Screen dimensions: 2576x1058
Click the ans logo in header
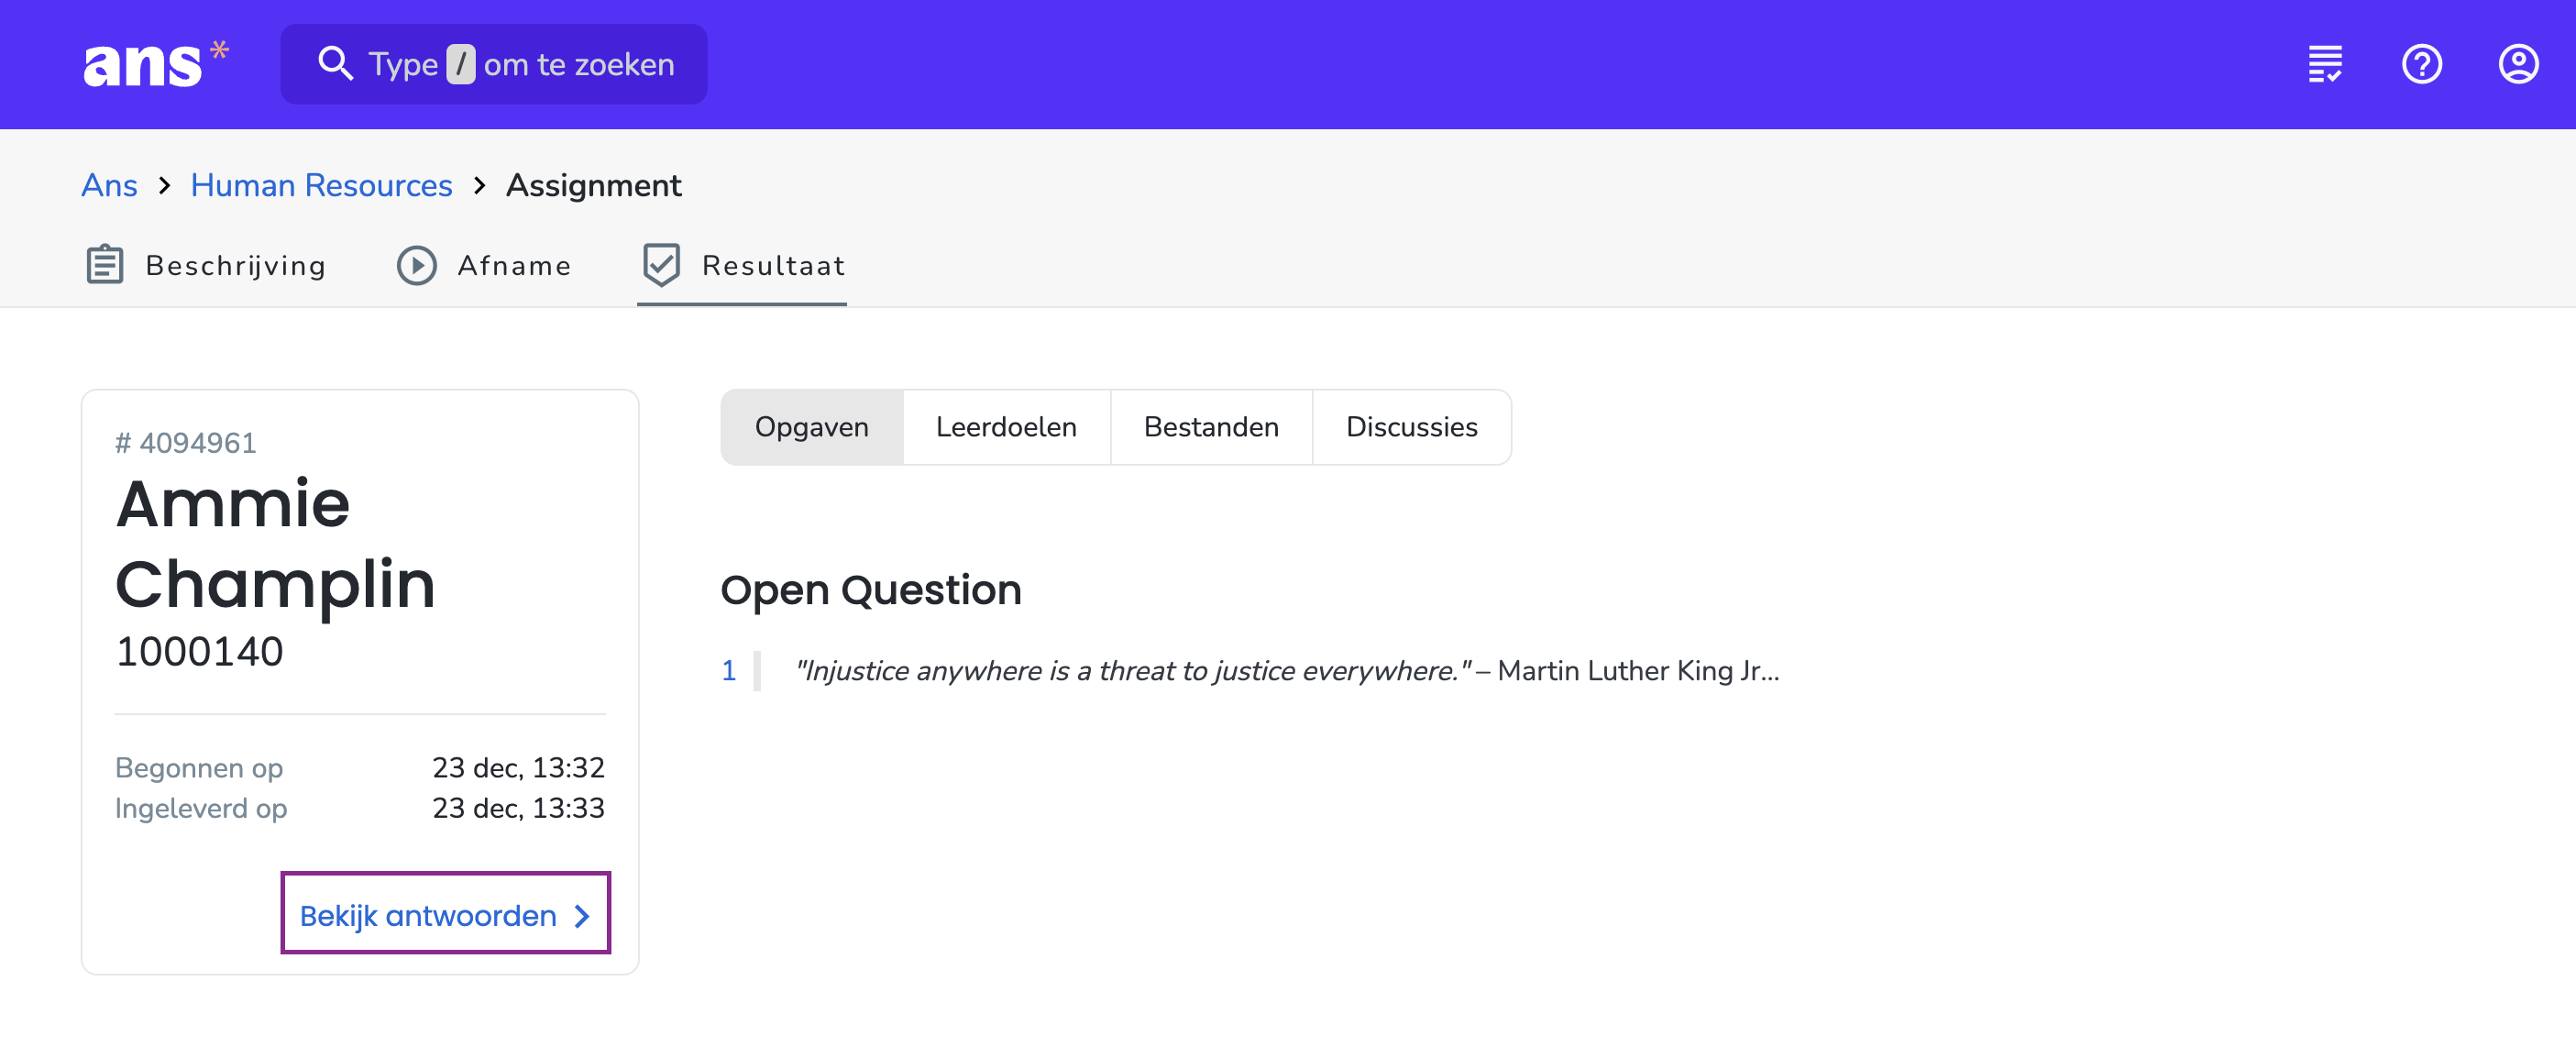tap(156, 64)
